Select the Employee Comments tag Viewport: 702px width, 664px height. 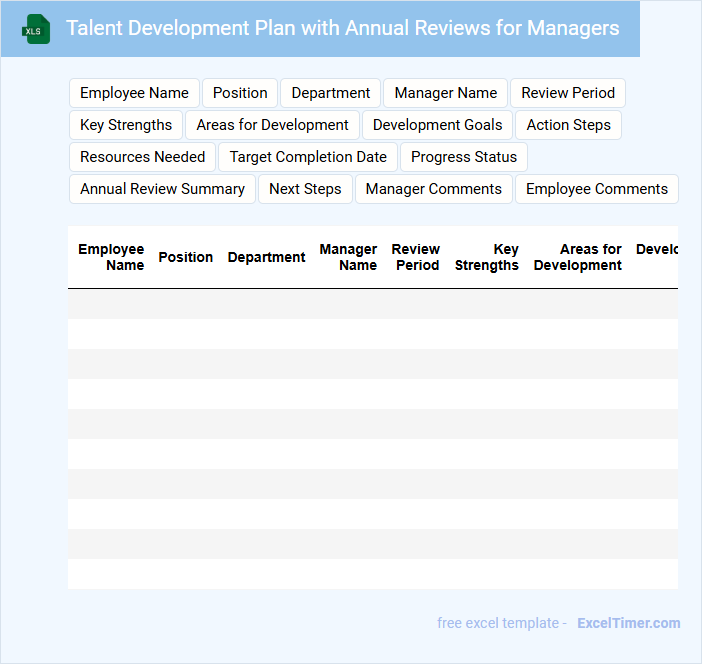pyautogui.click(x=596, y=189)
